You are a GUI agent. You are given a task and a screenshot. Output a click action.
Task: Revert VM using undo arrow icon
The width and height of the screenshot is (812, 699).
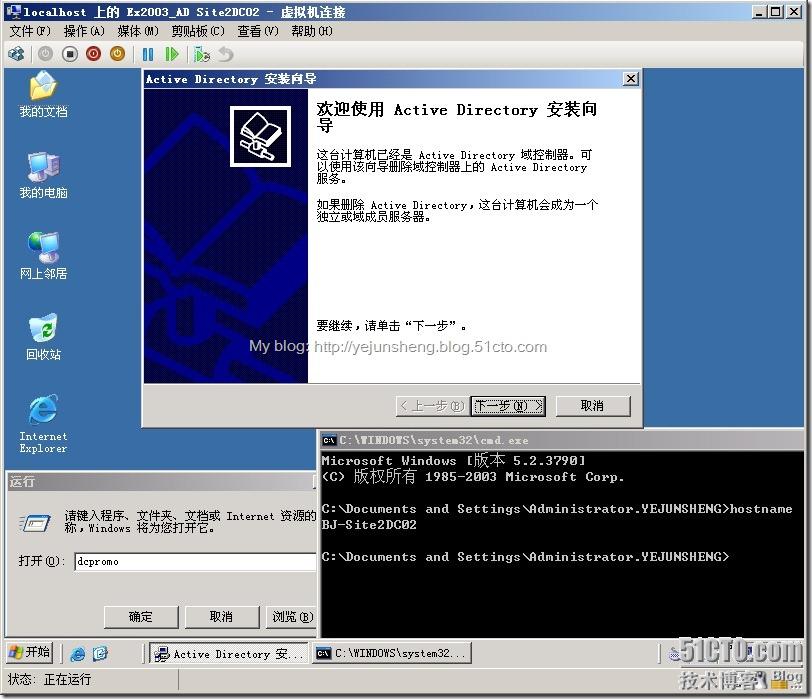click(x=226, y=54)
